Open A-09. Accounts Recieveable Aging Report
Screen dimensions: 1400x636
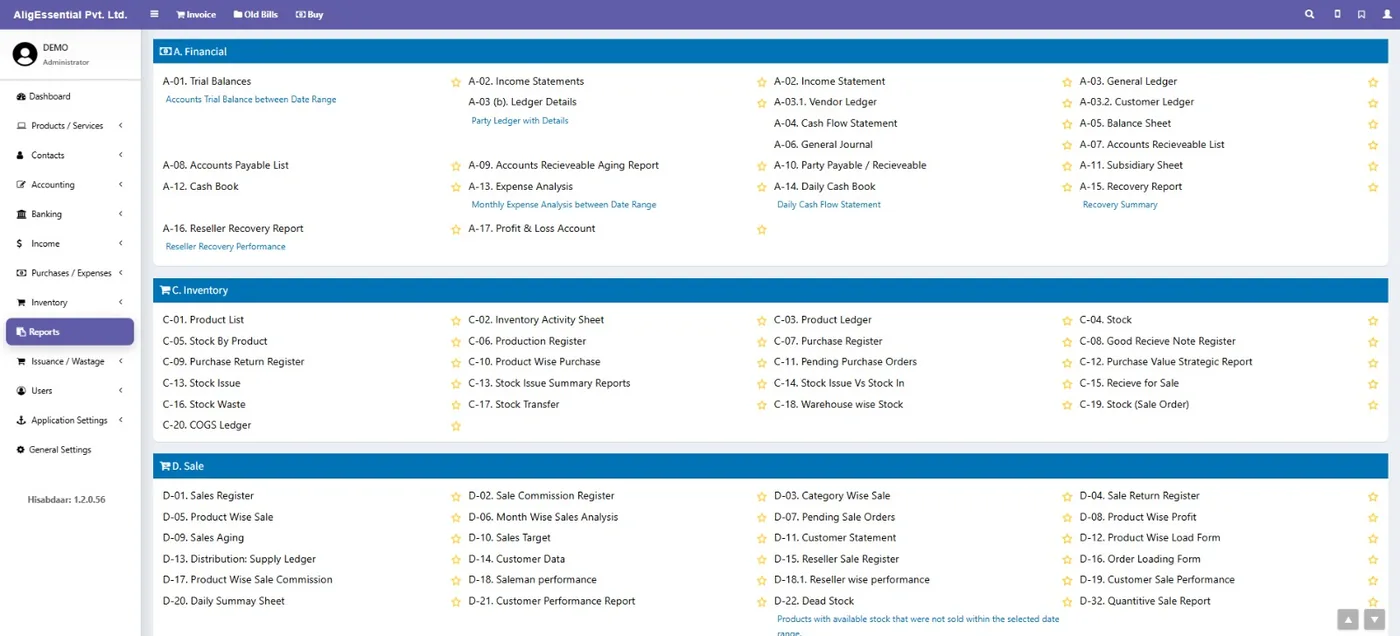pyautogui.click(x=564, y=166)
